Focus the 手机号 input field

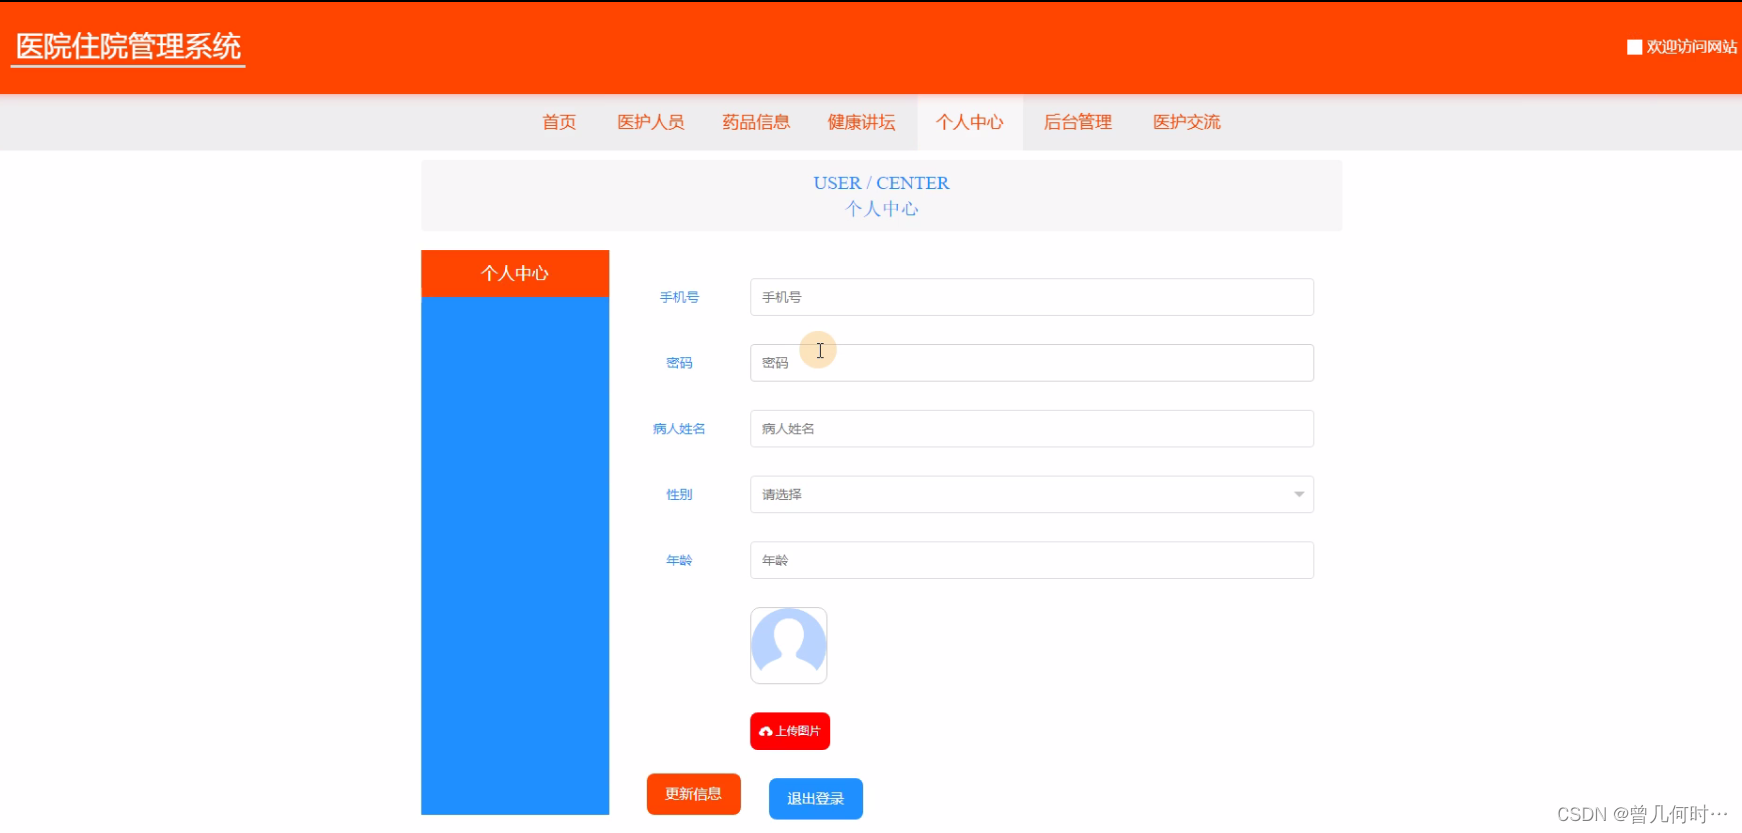coord(1032,297)
